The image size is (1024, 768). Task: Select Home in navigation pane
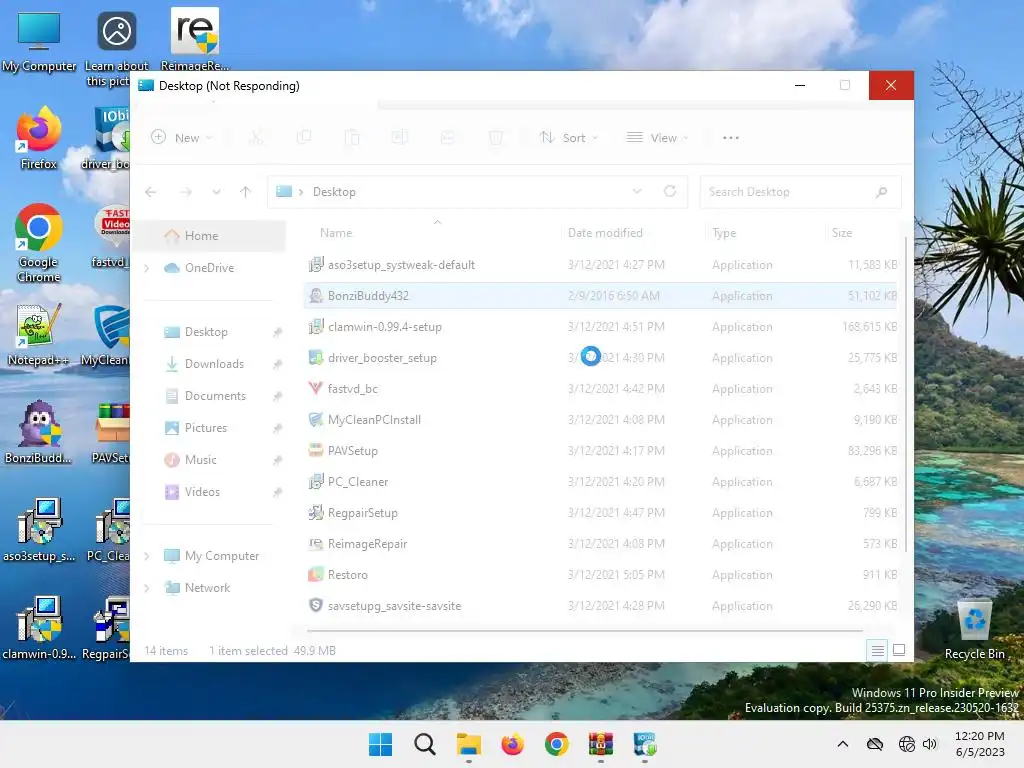pos(211,236)
